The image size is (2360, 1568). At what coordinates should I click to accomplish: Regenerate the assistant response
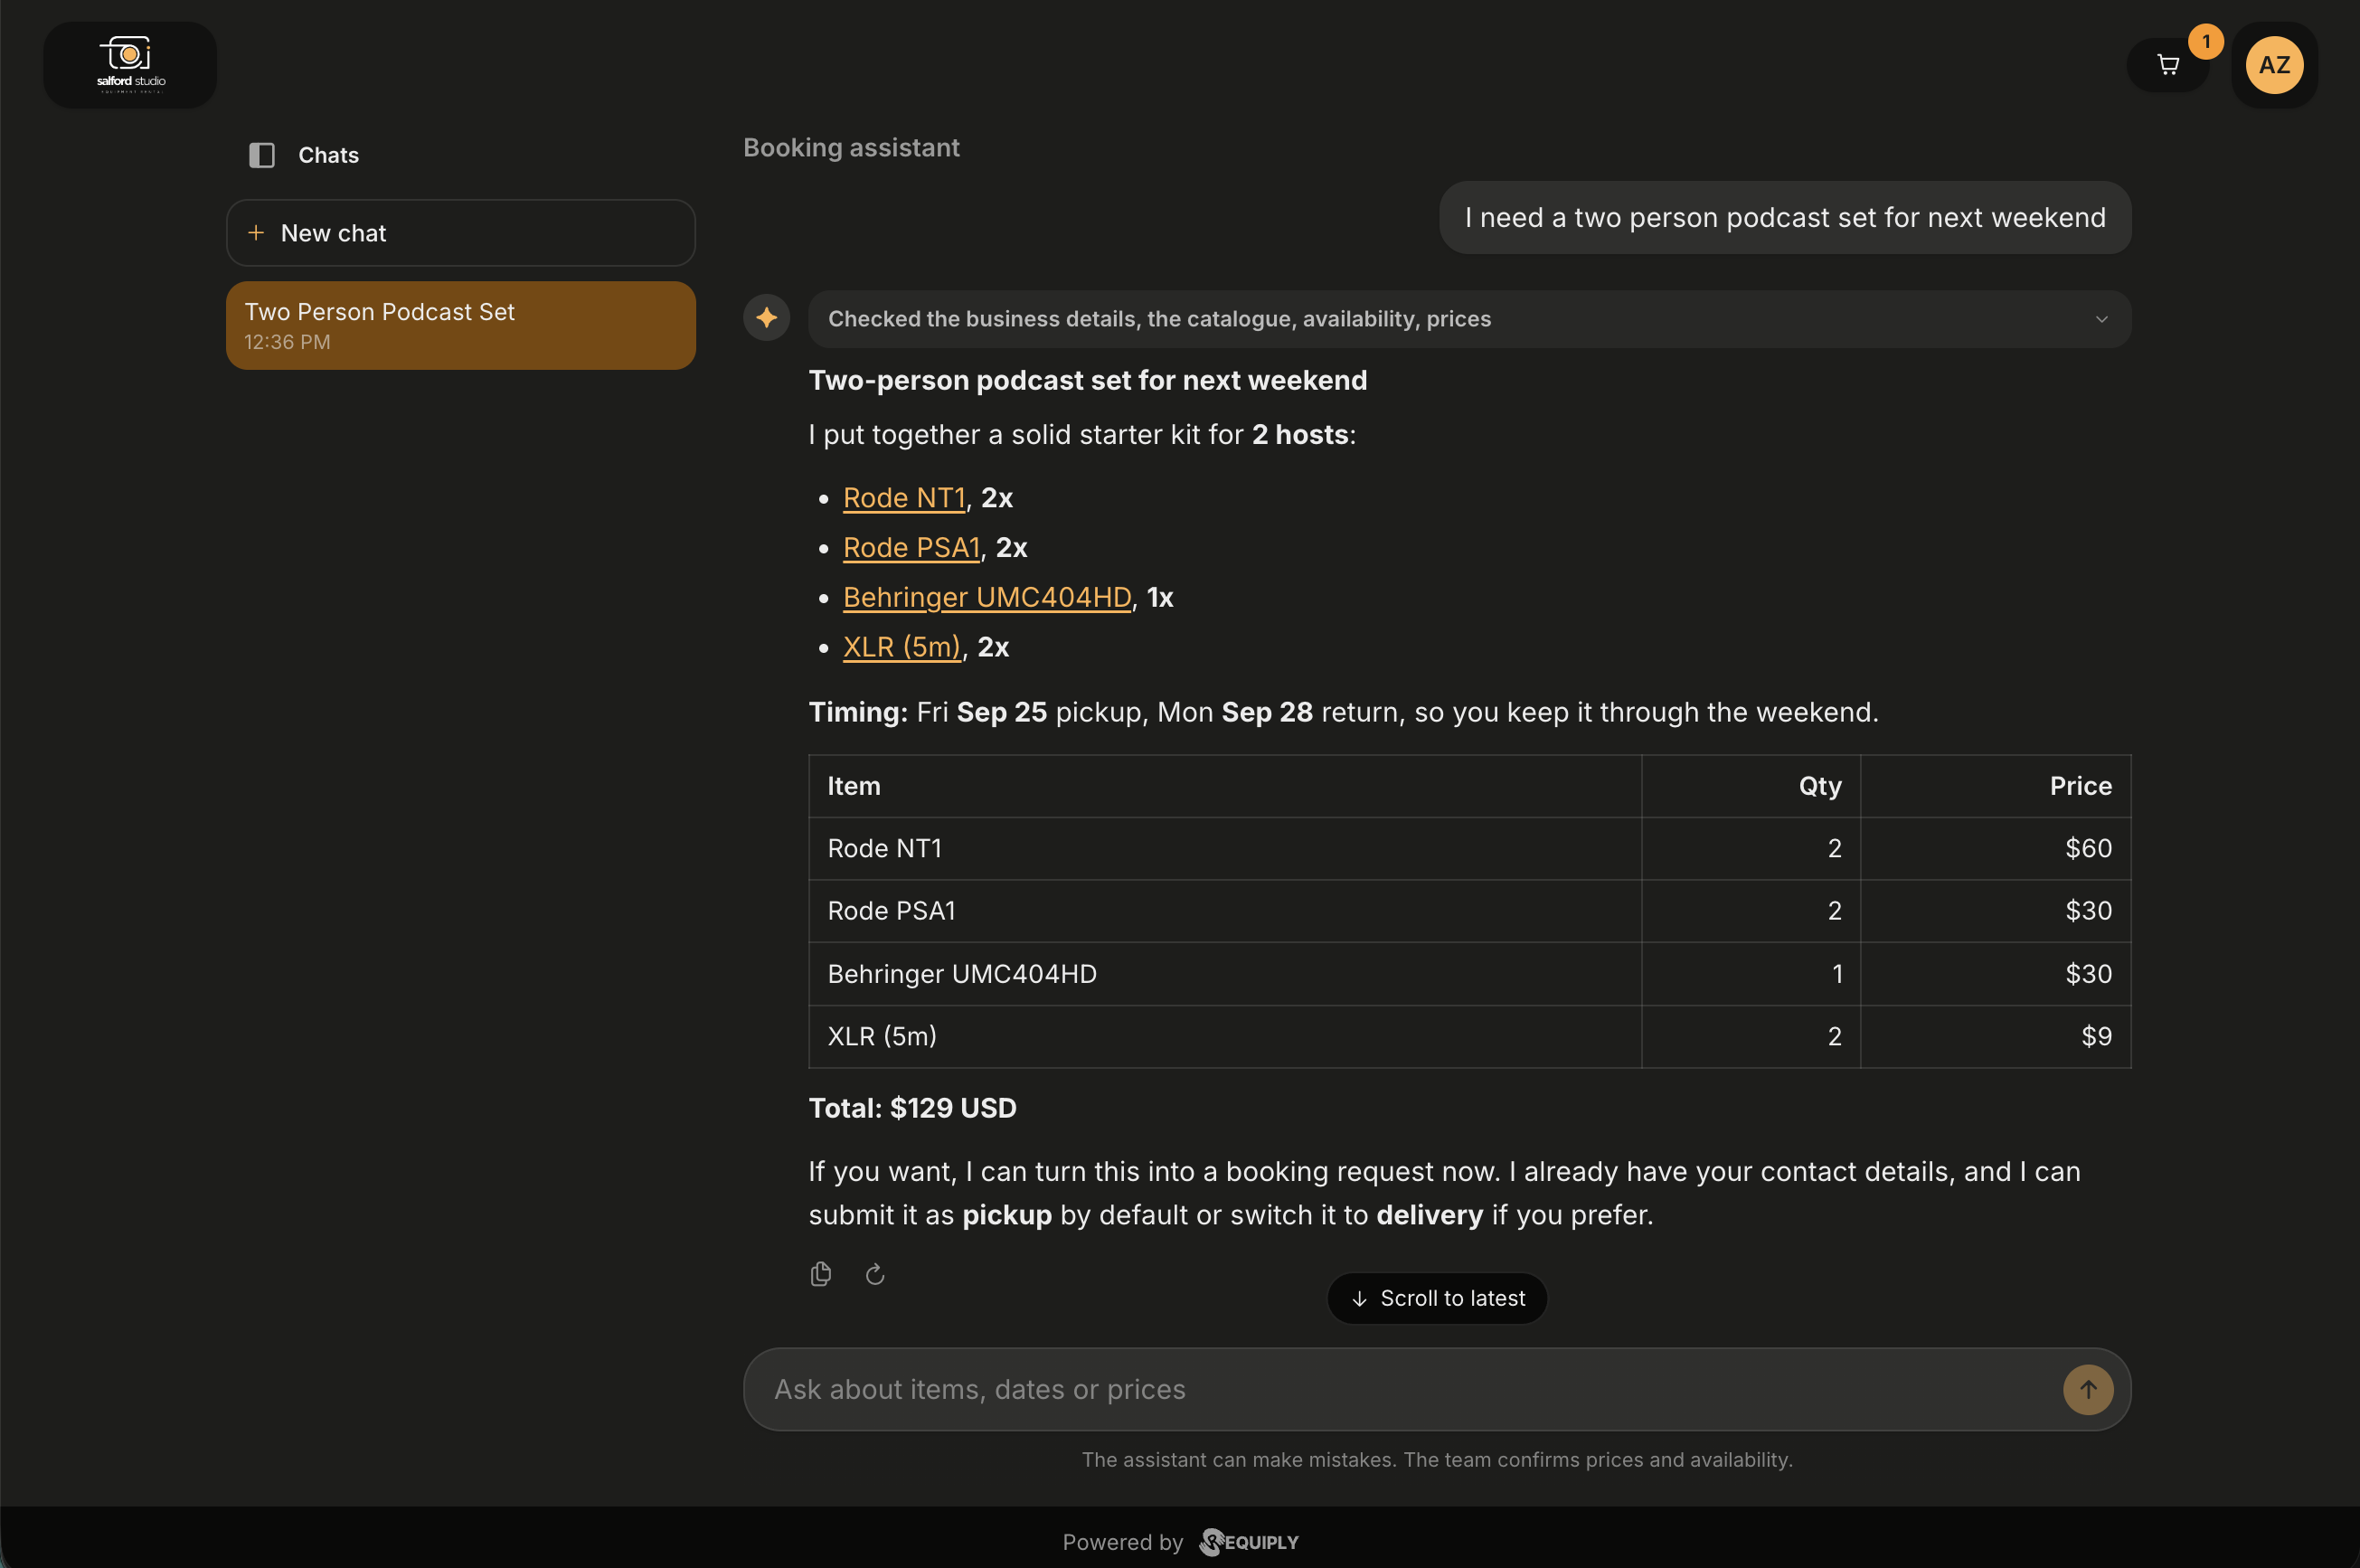pos(875,1274)
